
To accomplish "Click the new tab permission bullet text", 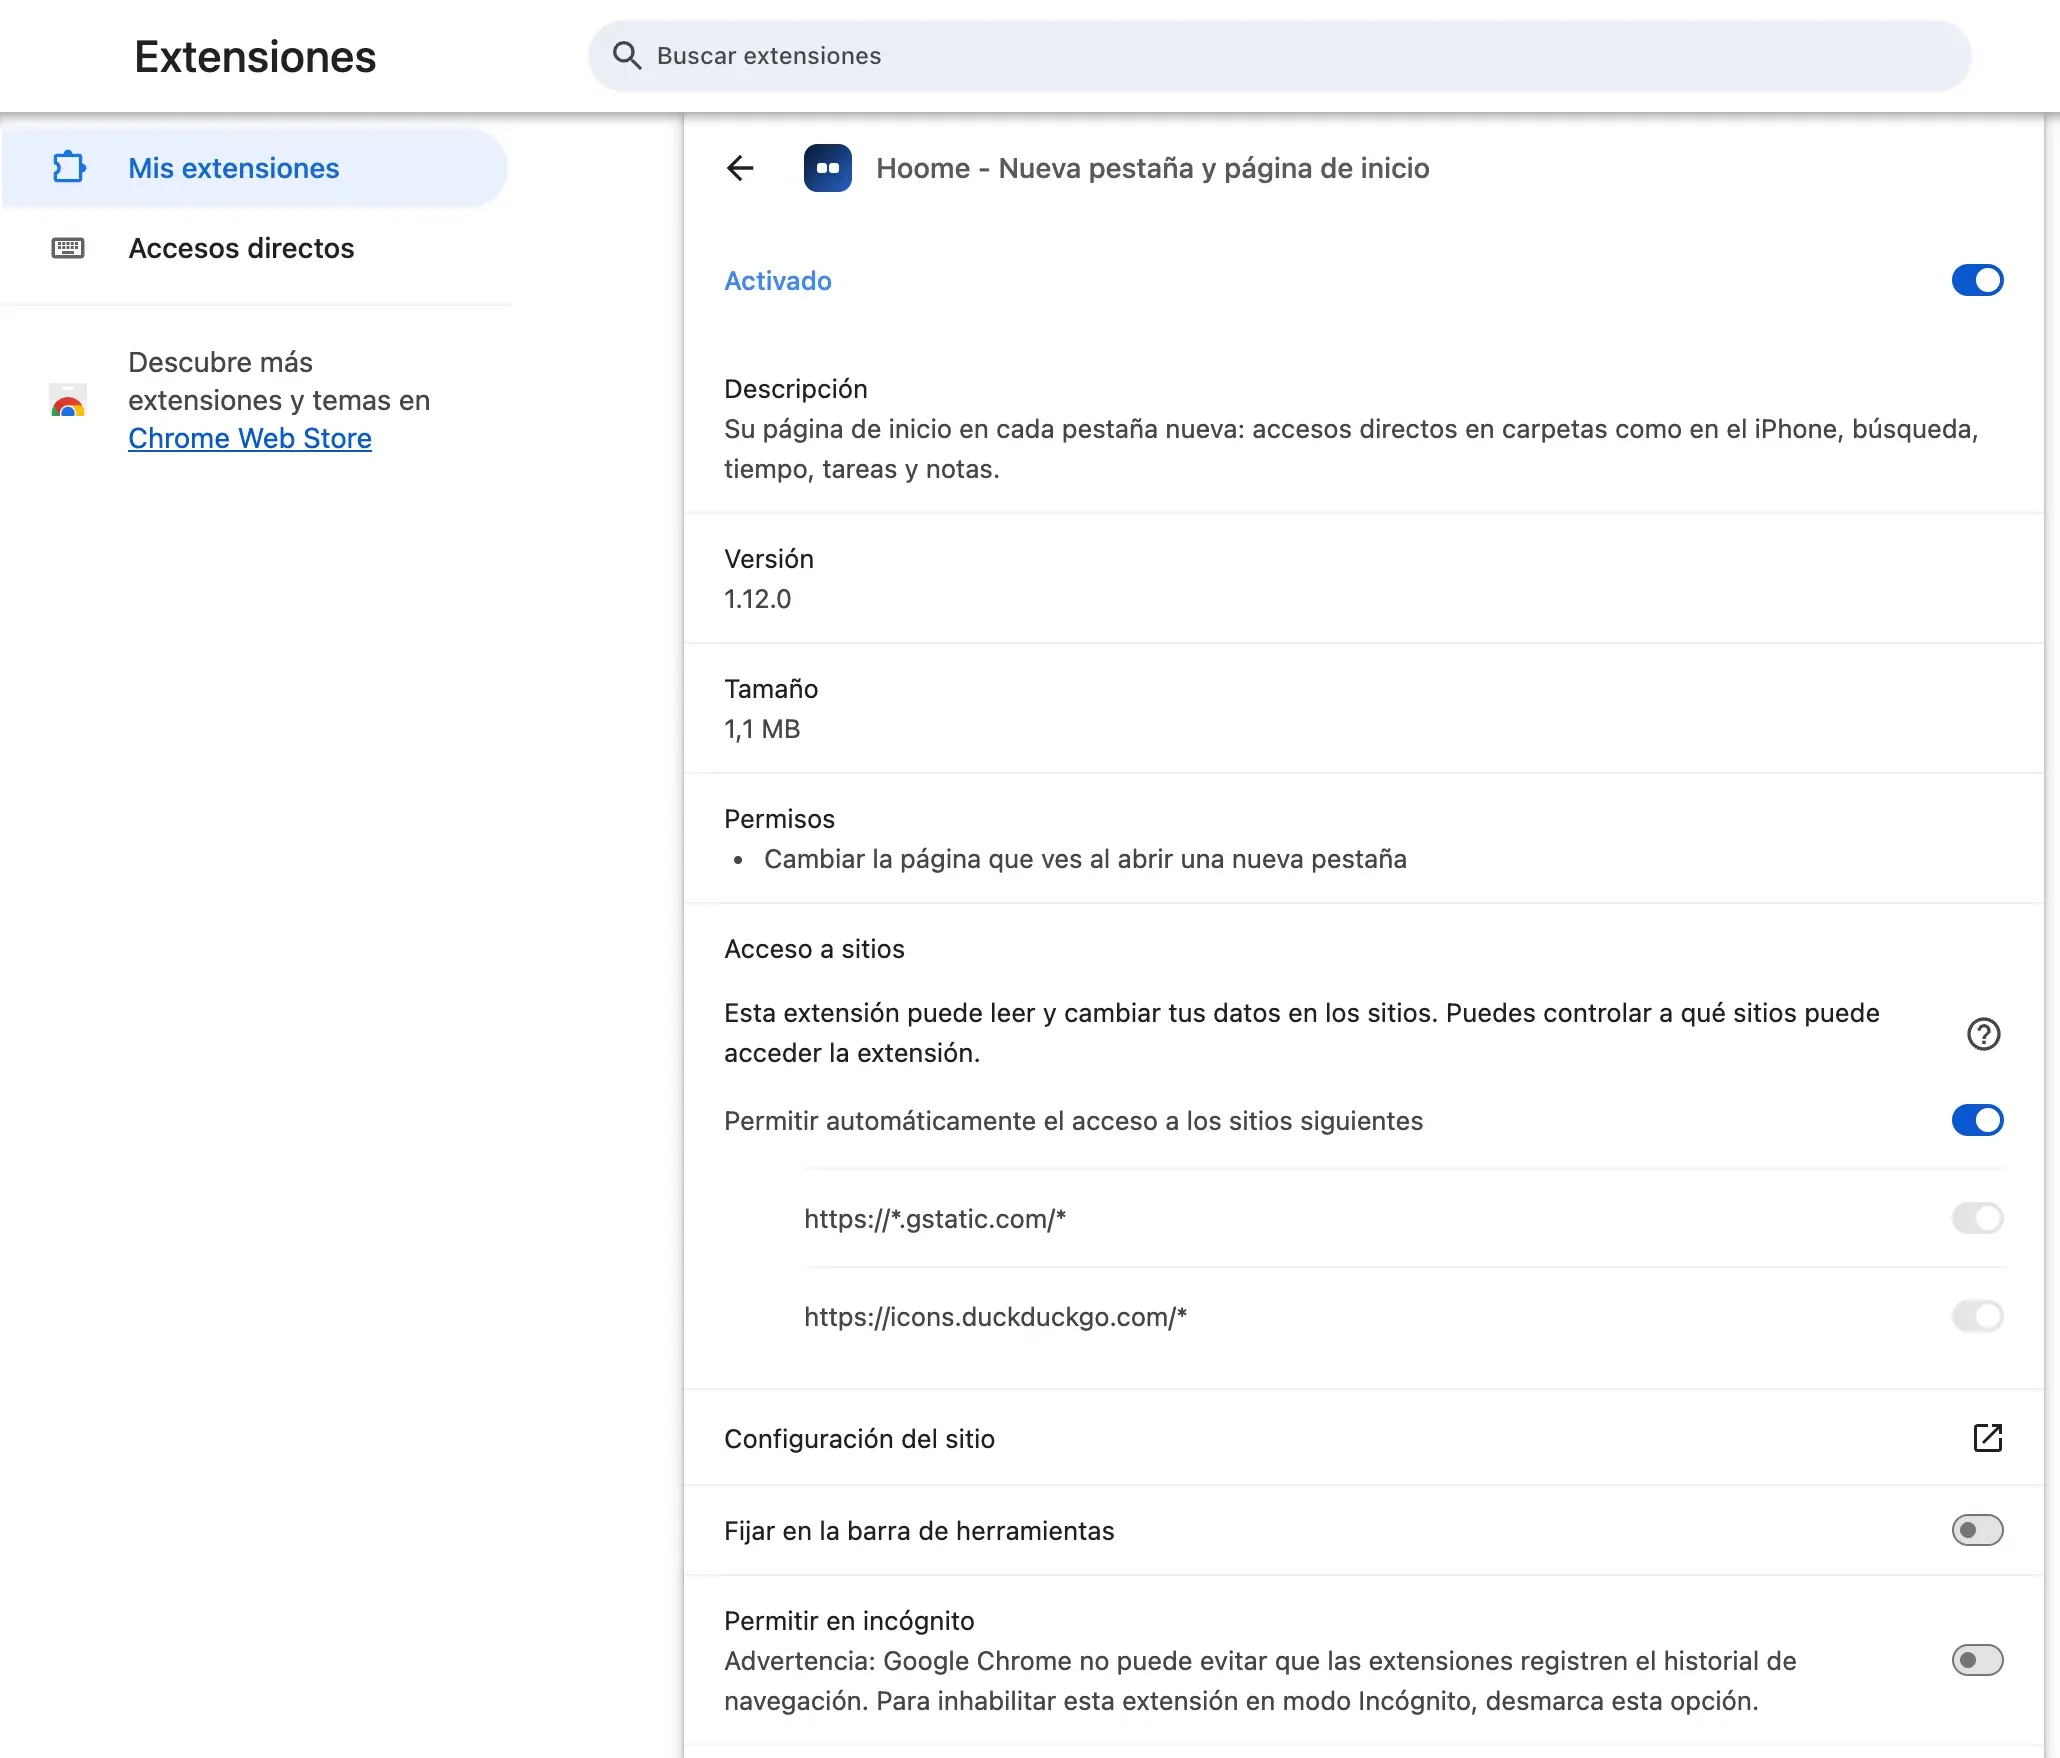I will 1085,859.
